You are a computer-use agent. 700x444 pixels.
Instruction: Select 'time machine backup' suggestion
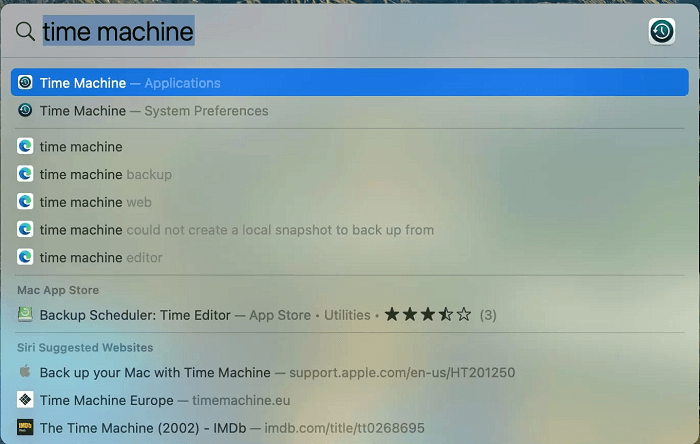350,174
